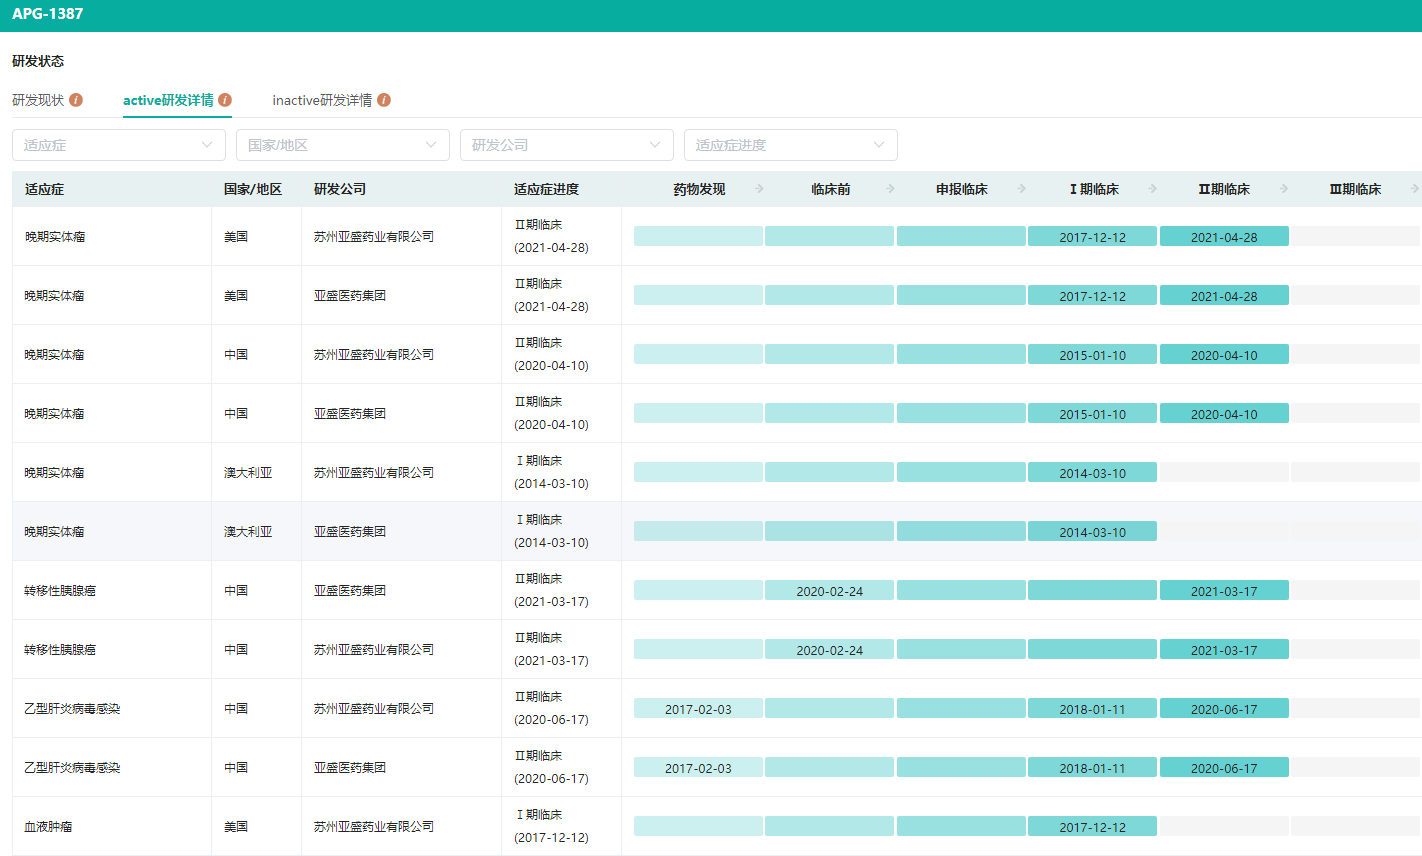Open the 适应症 filter dropdown
The height and width of the screenshot is (856, 1422).
[118, 145]
